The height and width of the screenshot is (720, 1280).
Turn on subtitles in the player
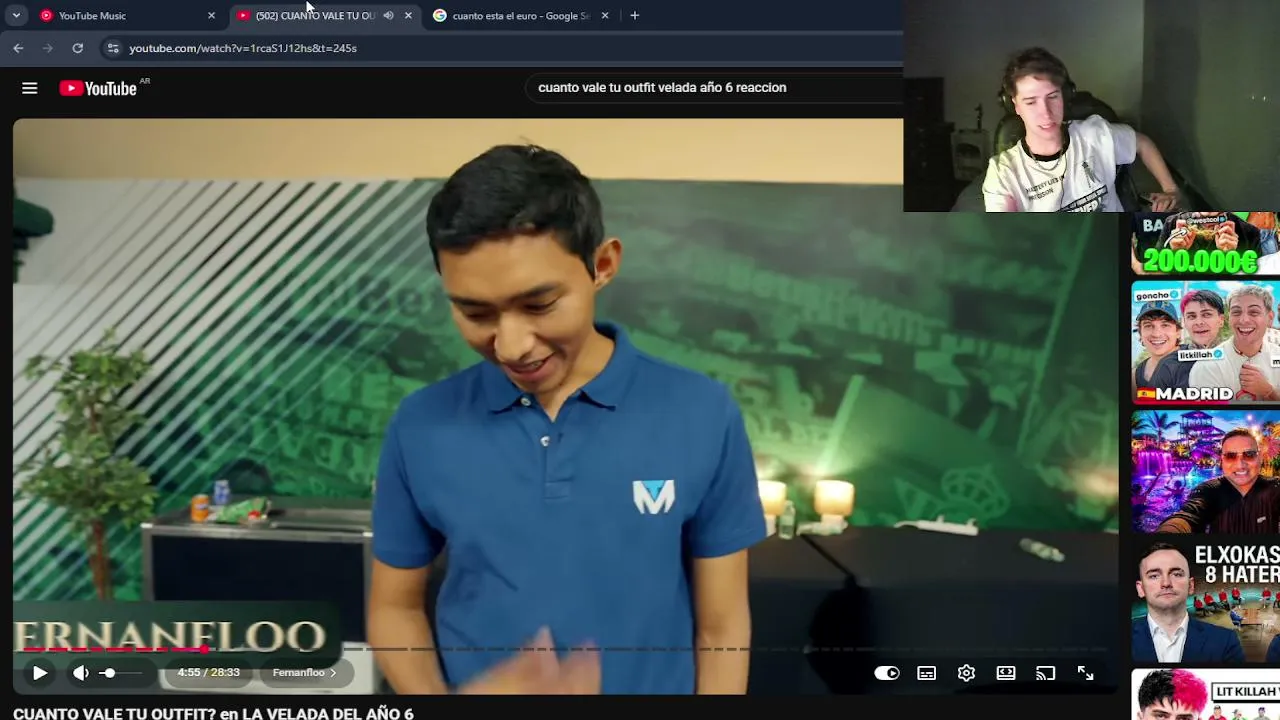point(927,673)
